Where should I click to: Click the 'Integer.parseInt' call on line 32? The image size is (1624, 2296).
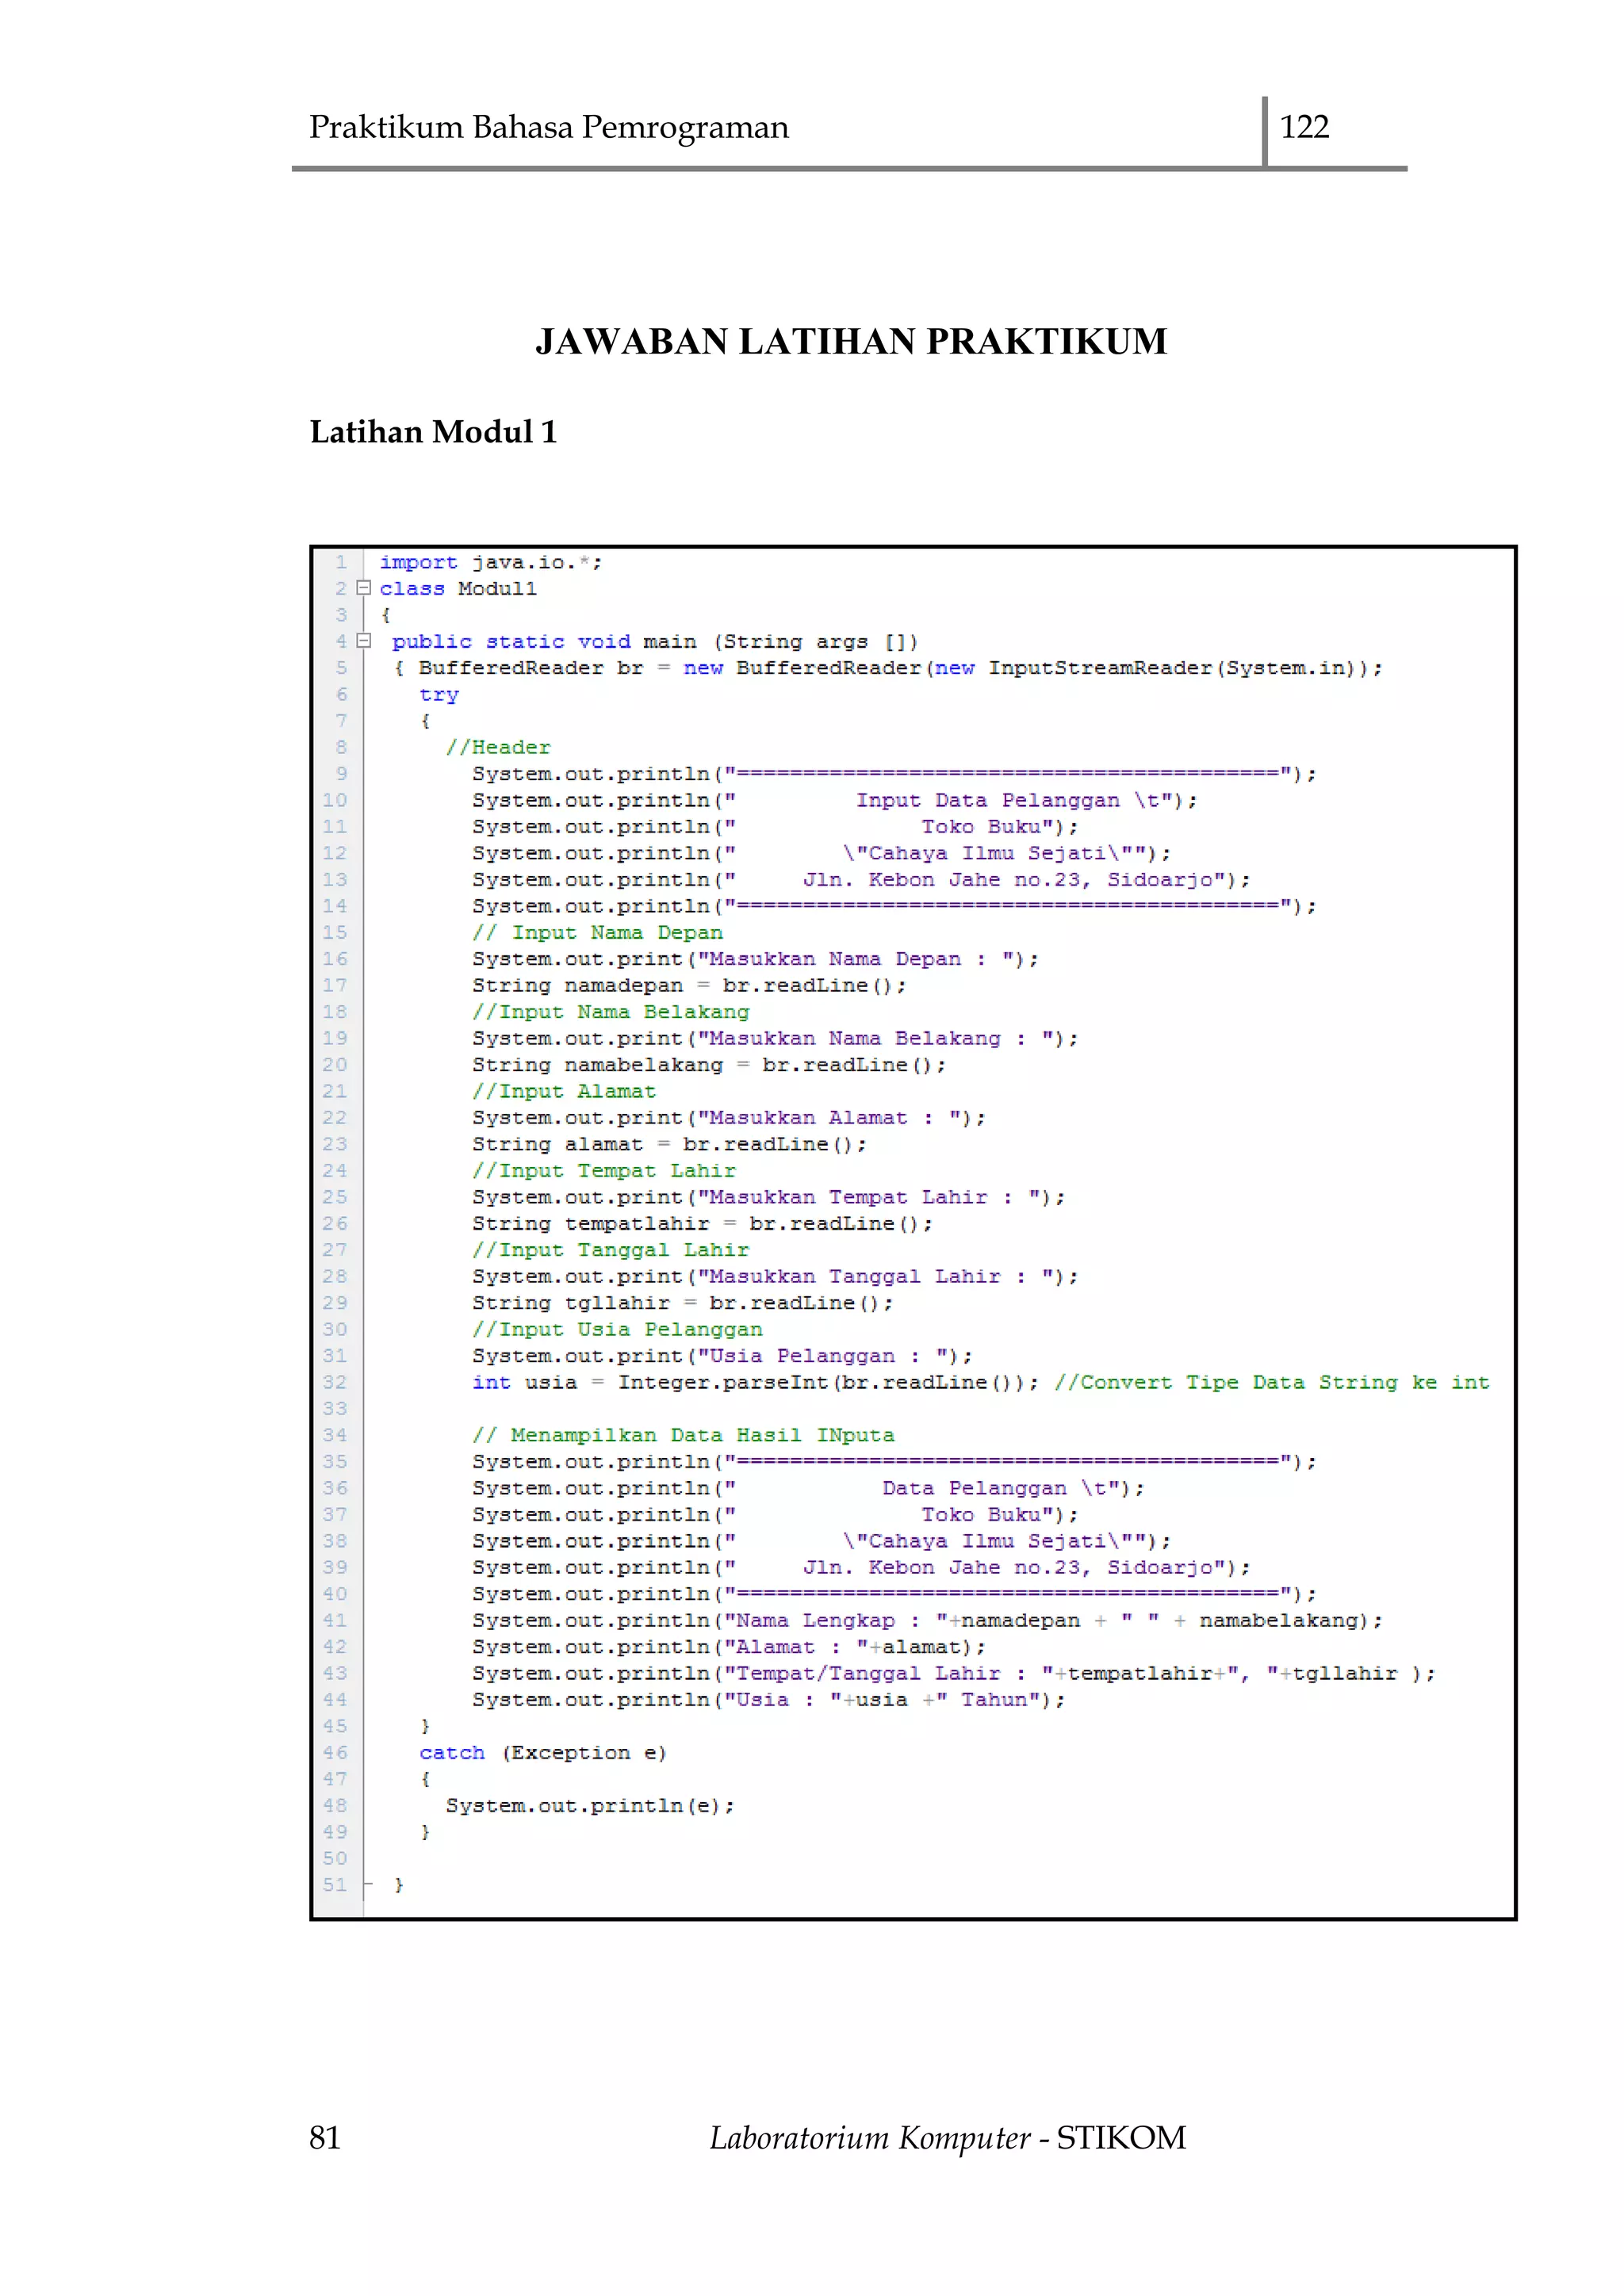click(x=723, y=1382)
